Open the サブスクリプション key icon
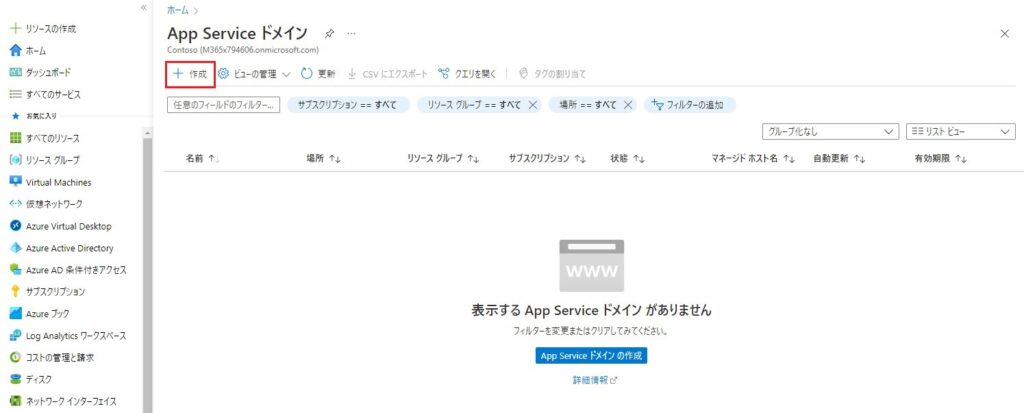The width and height of the screenshot is (1024, 413). click(x=16, y=291)
